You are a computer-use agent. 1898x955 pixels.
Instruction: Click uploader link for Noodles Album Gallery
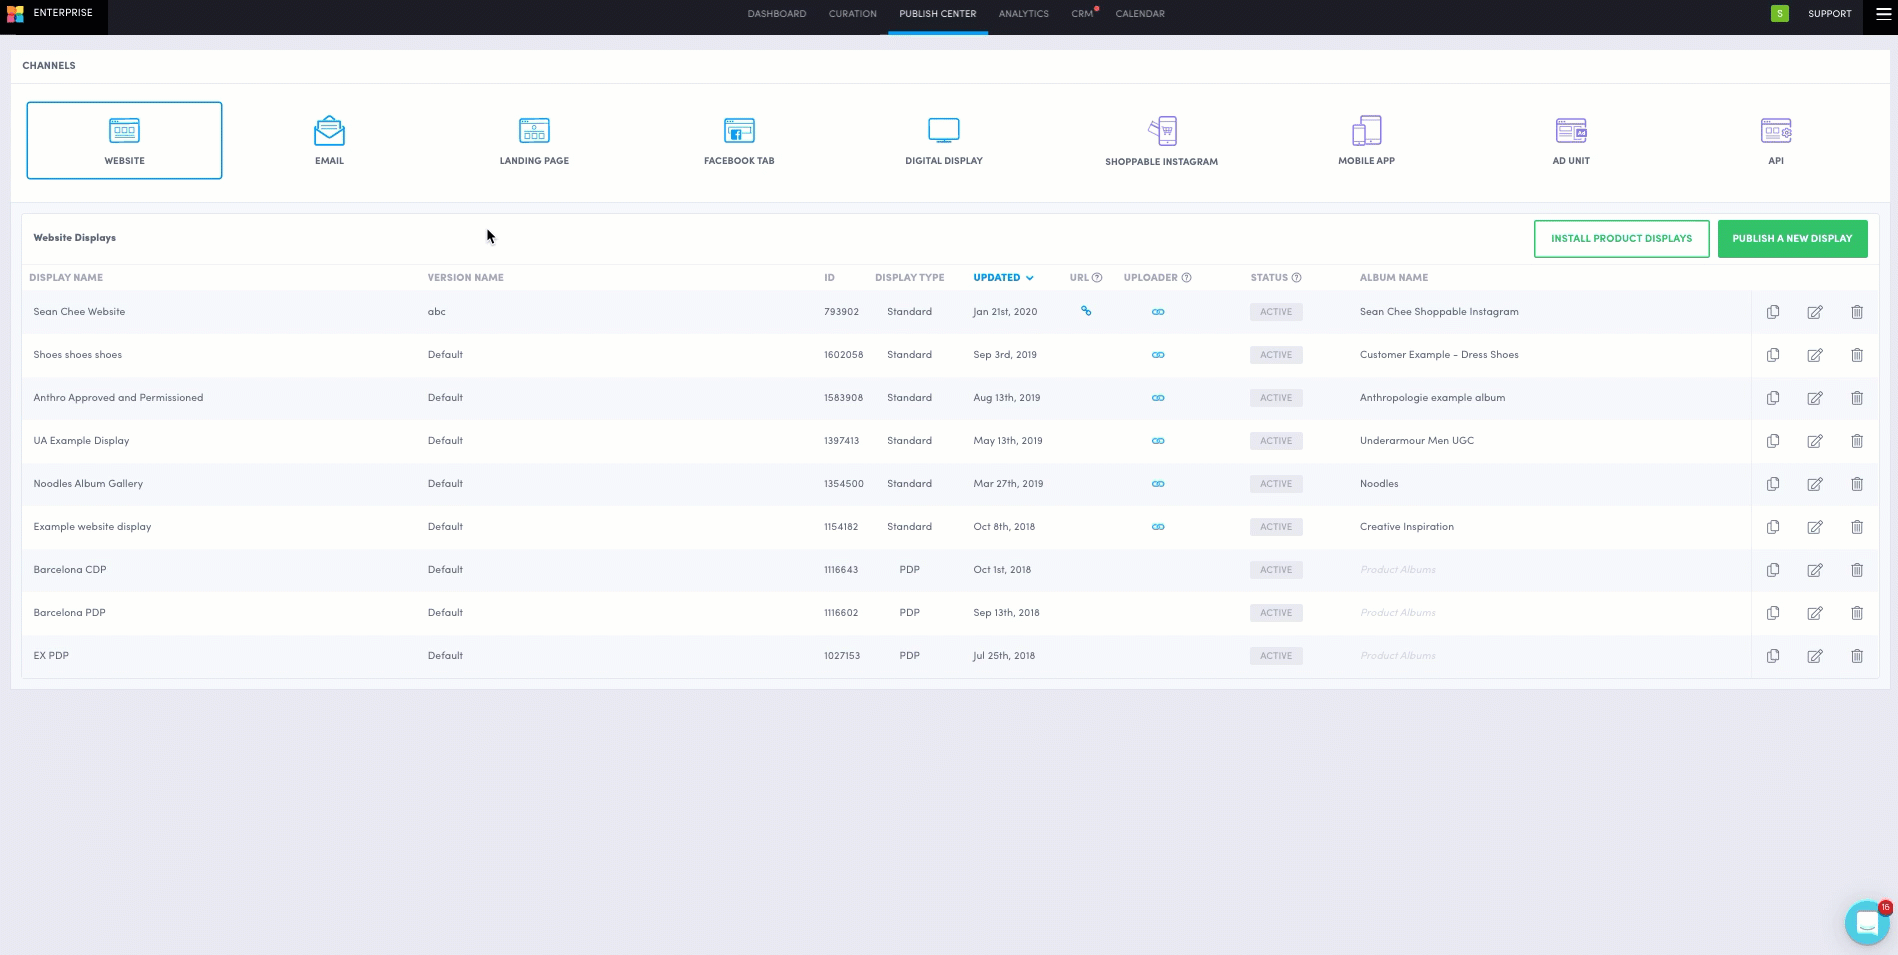click(x=1158, y=484)
